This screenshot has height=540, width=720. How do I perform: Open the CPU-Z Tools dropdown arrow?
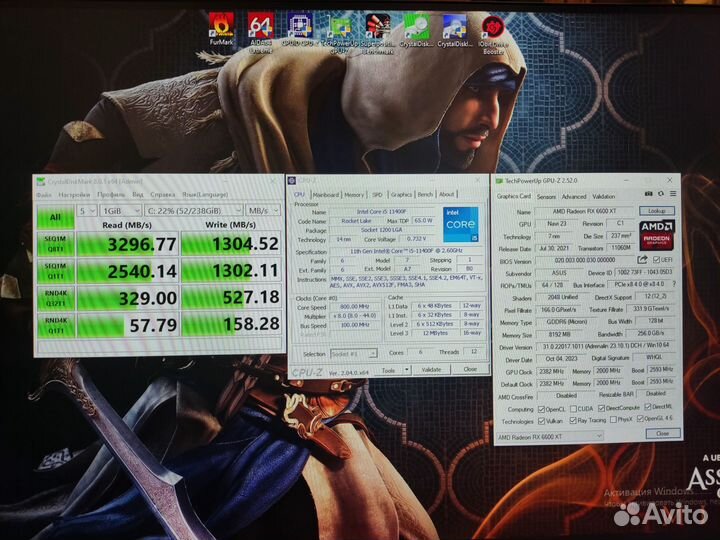pyautogui.click(x=406, y=370)
